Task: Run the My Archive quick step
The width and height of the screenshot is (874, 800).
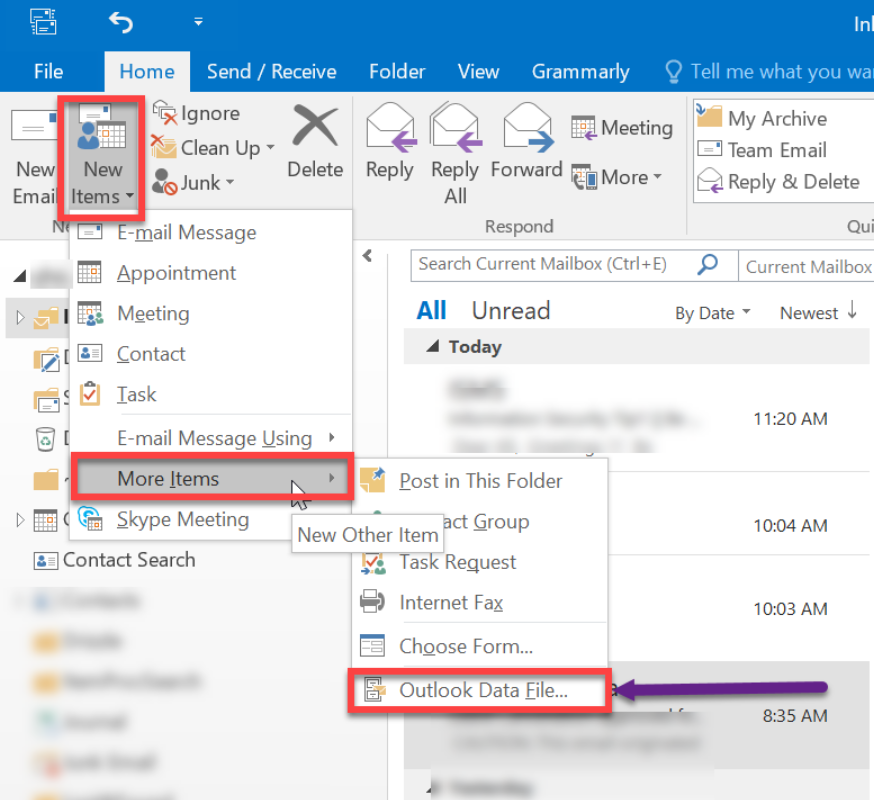Action: [x=762, y=118]
